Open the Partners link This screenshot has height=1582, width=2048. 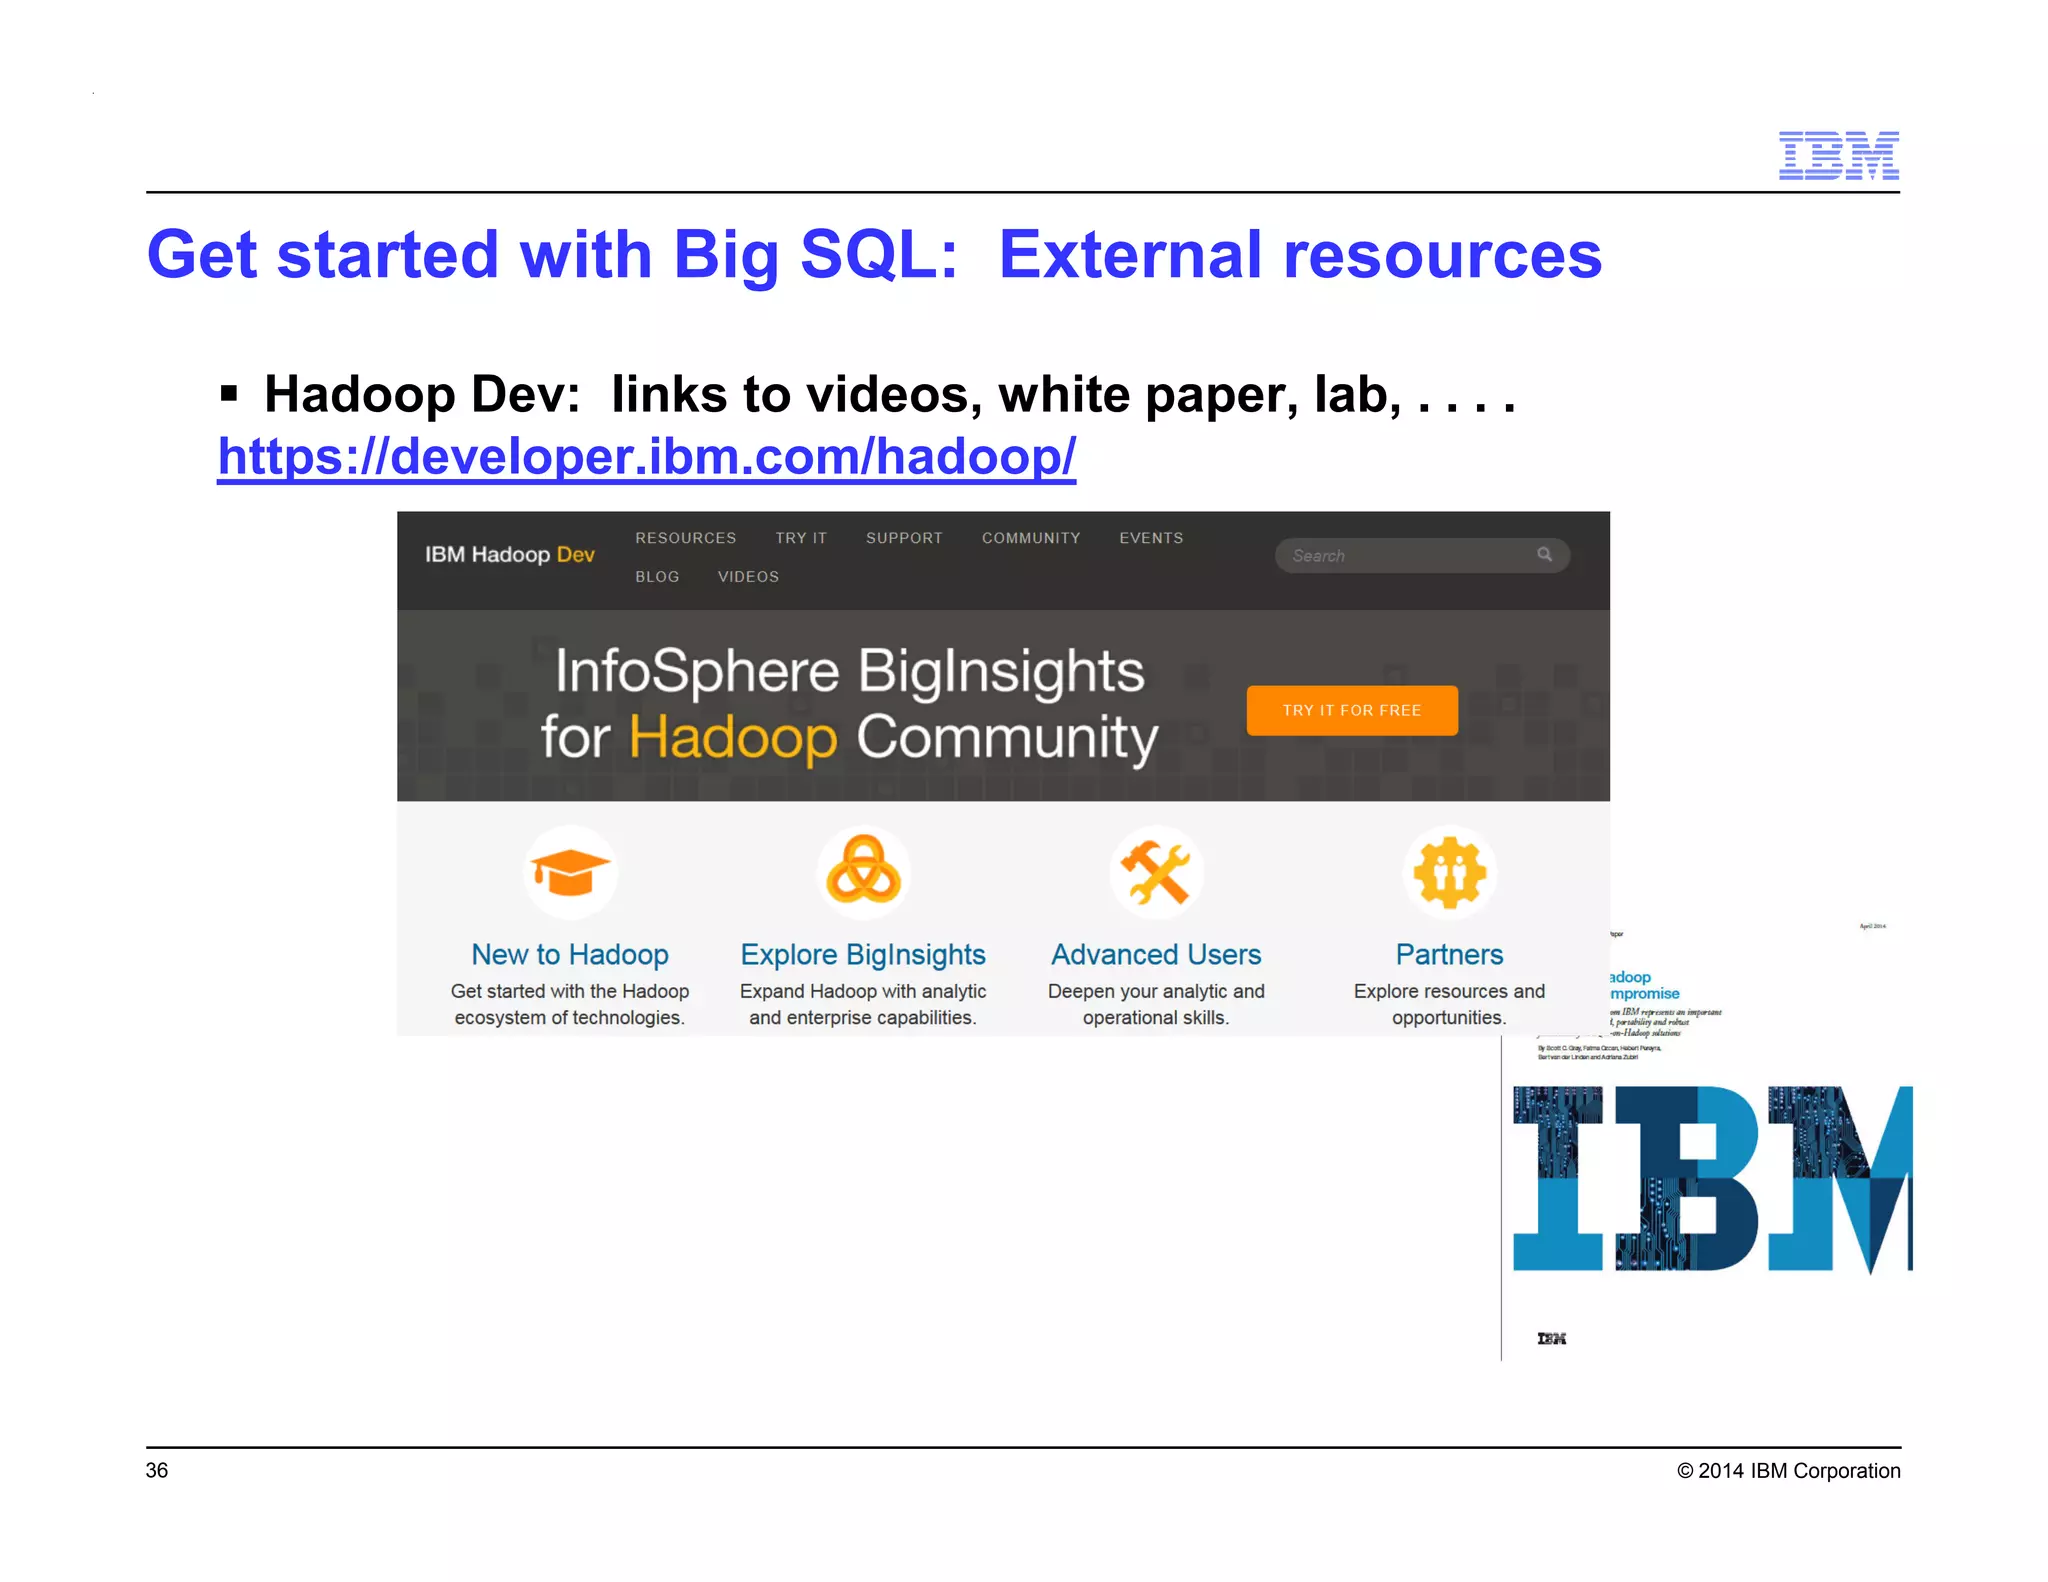tap(1449, 955)
